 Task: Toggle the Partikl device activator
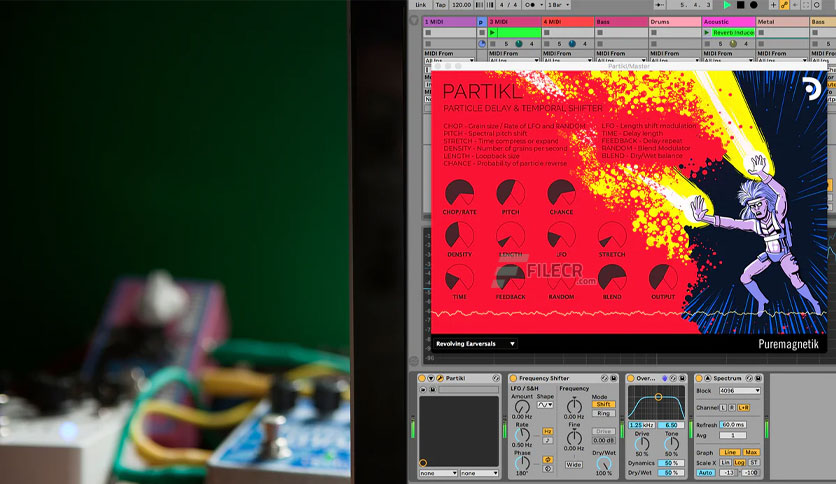(x=422, y=378)
